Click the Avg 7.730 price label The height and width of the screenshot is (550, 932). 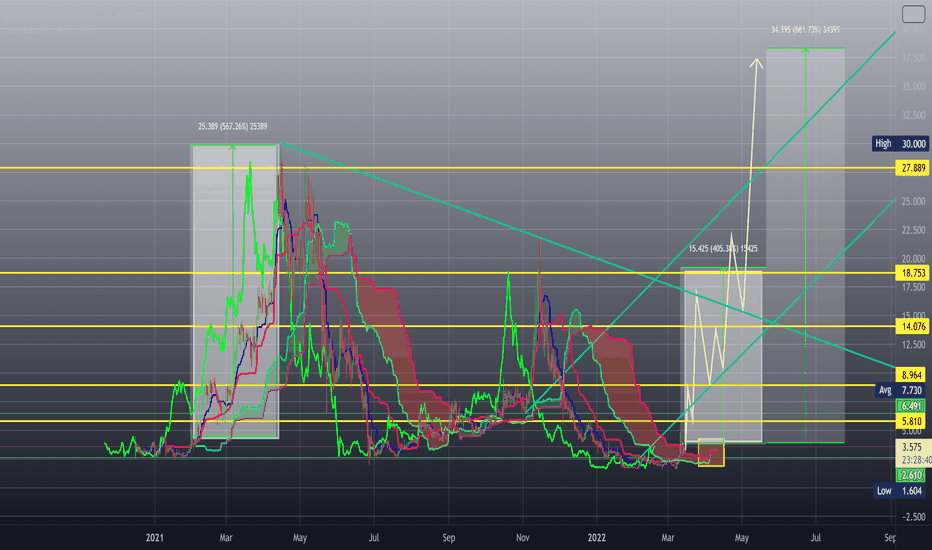(900, 390)
